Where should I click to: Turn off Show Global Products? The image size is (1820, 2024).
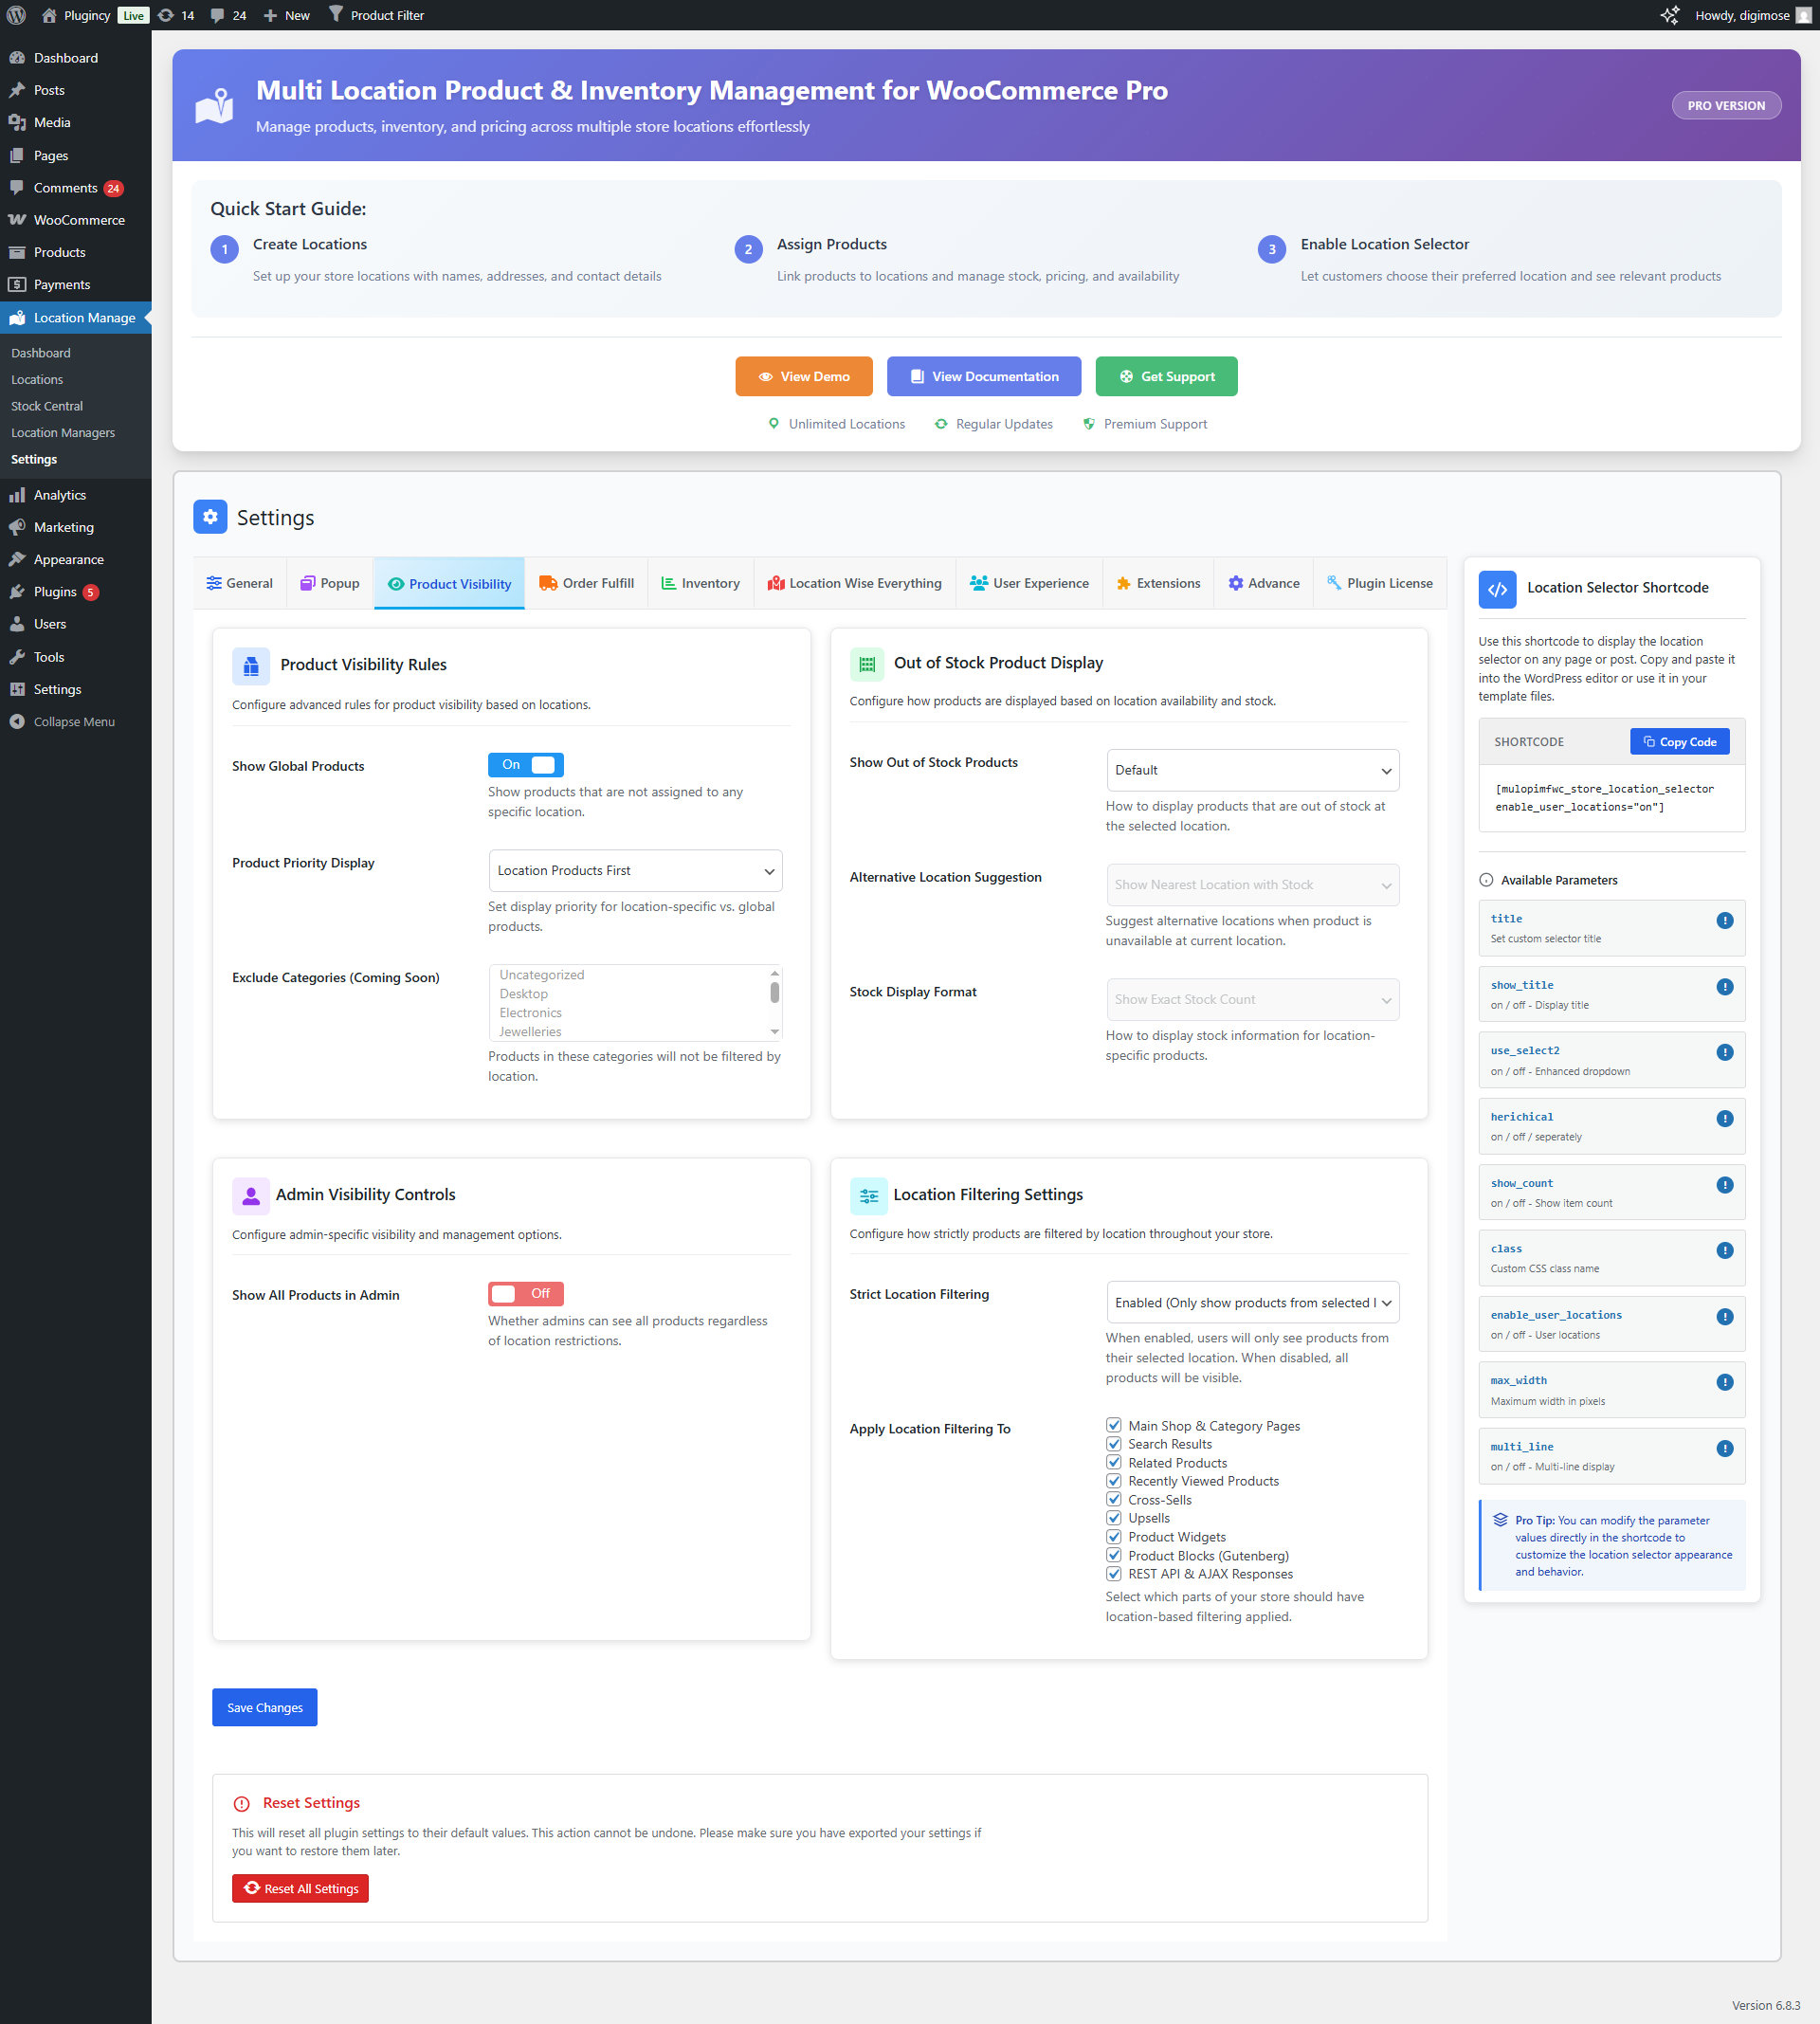(x=525, y=764)
